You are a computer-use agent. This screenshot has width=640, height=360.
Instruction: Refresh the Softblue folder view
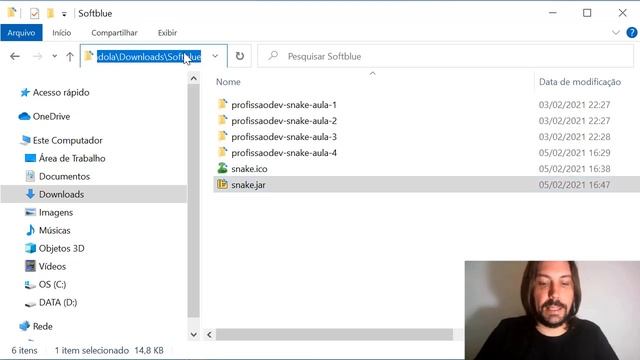(x=240, y=56)
